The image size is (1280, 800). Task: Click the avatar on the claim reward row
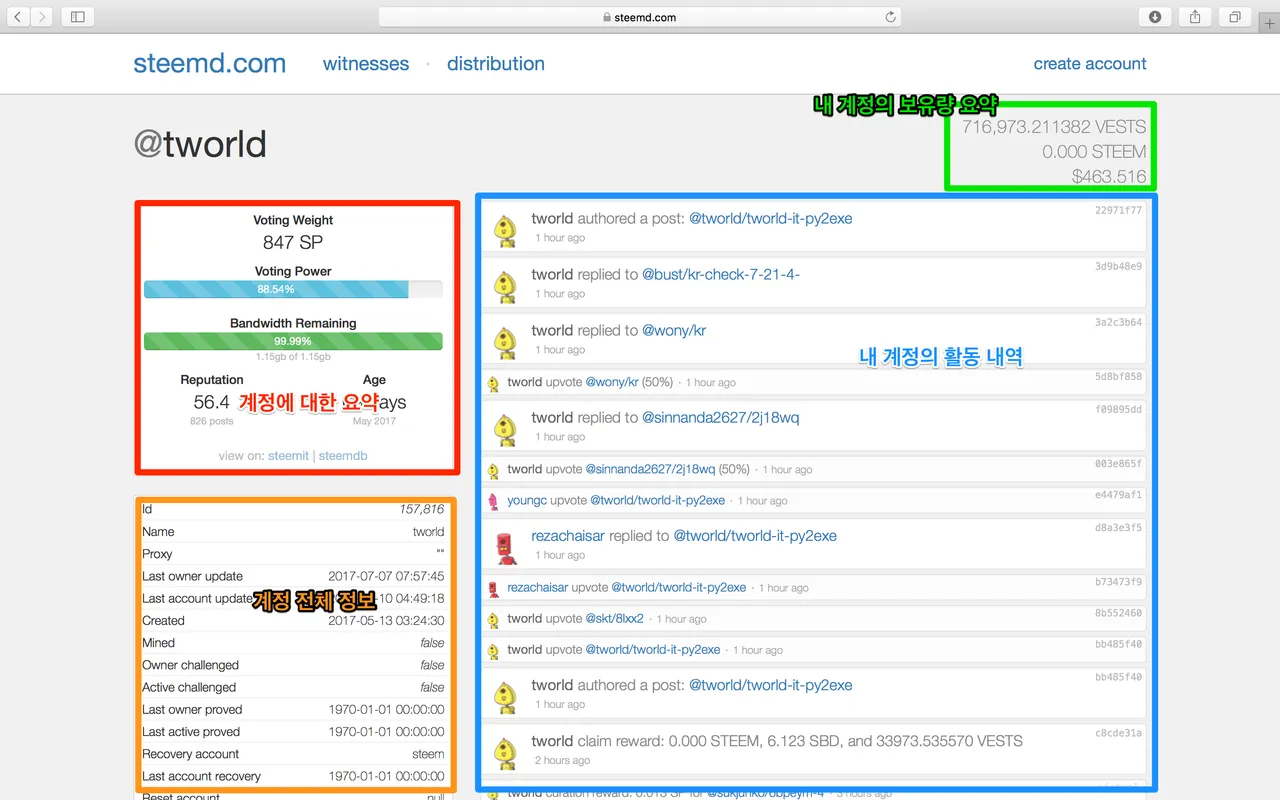click(x=507, y=752)
